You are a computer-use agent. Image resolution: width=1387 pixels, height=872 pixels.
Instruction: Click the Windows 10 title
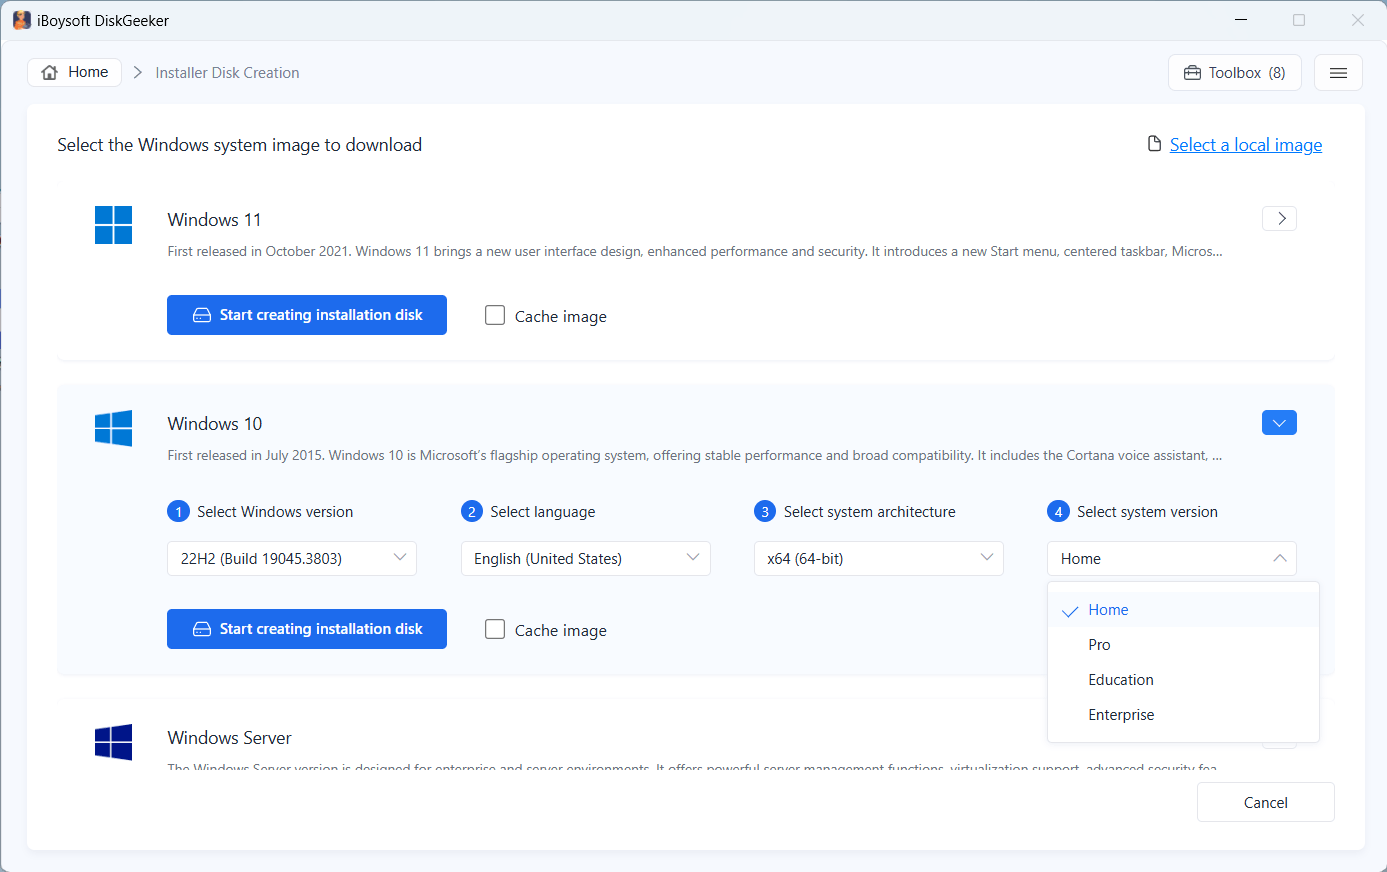point(215,424)
